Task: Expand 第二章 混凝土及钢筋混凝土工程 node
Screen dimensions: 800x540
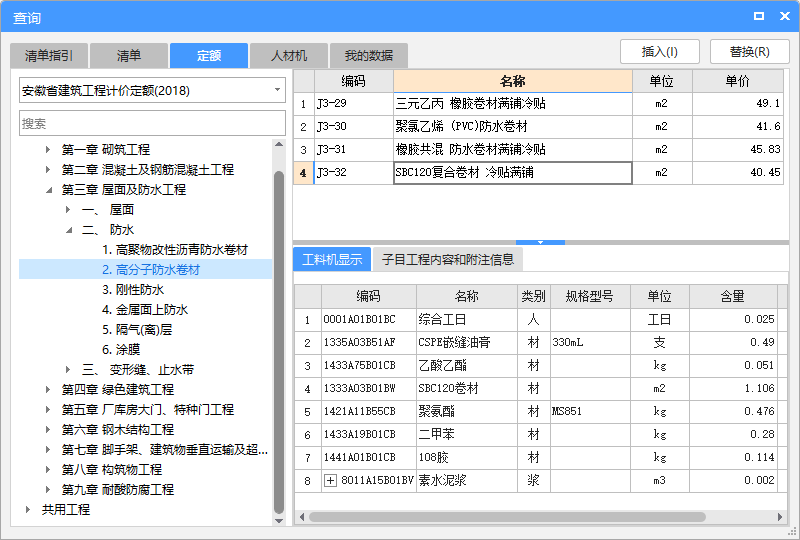Action: coord(47,169)
